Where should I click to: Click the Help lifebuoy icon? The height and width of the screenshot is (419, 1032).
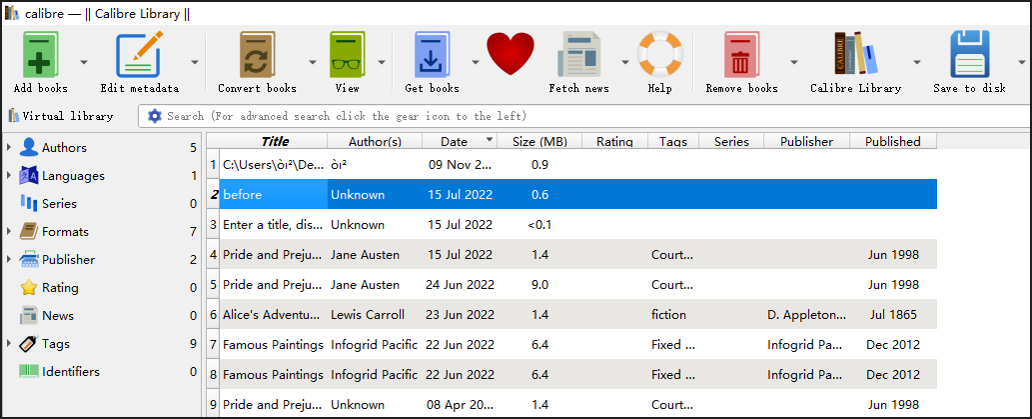coord(659,54)
